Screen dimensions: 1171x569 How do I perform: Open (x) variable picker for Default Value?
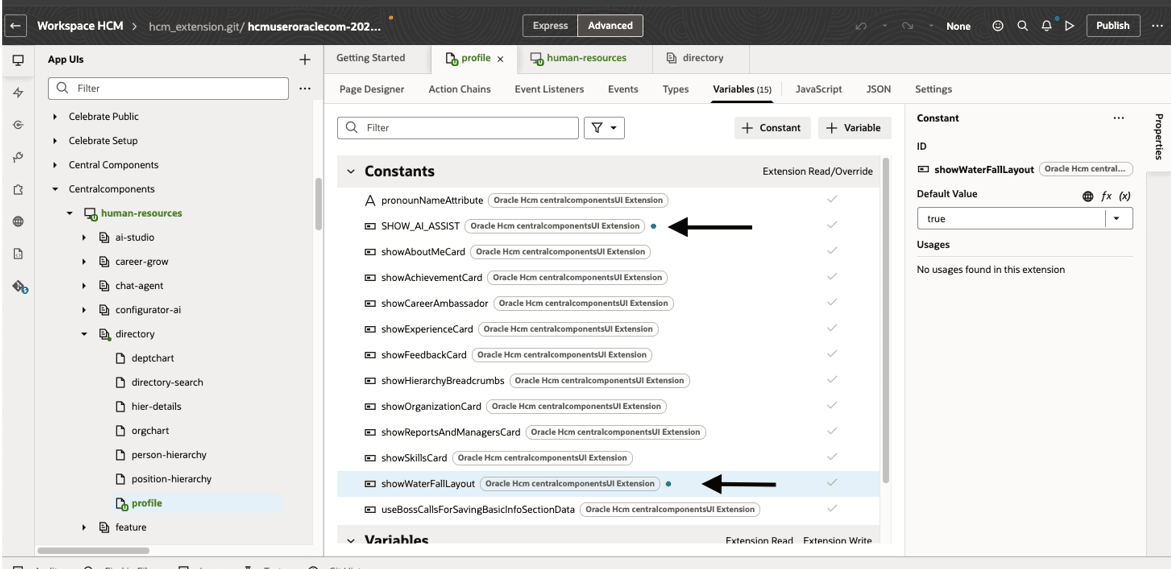[x=1125, y=196]
